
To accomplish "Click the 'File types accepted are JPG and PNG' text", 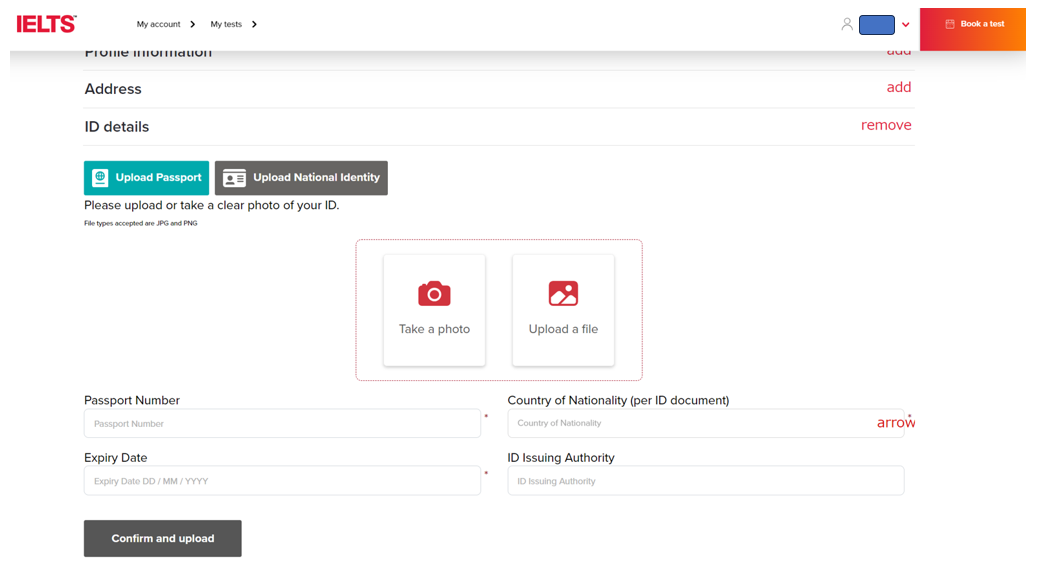I will 140,223.
